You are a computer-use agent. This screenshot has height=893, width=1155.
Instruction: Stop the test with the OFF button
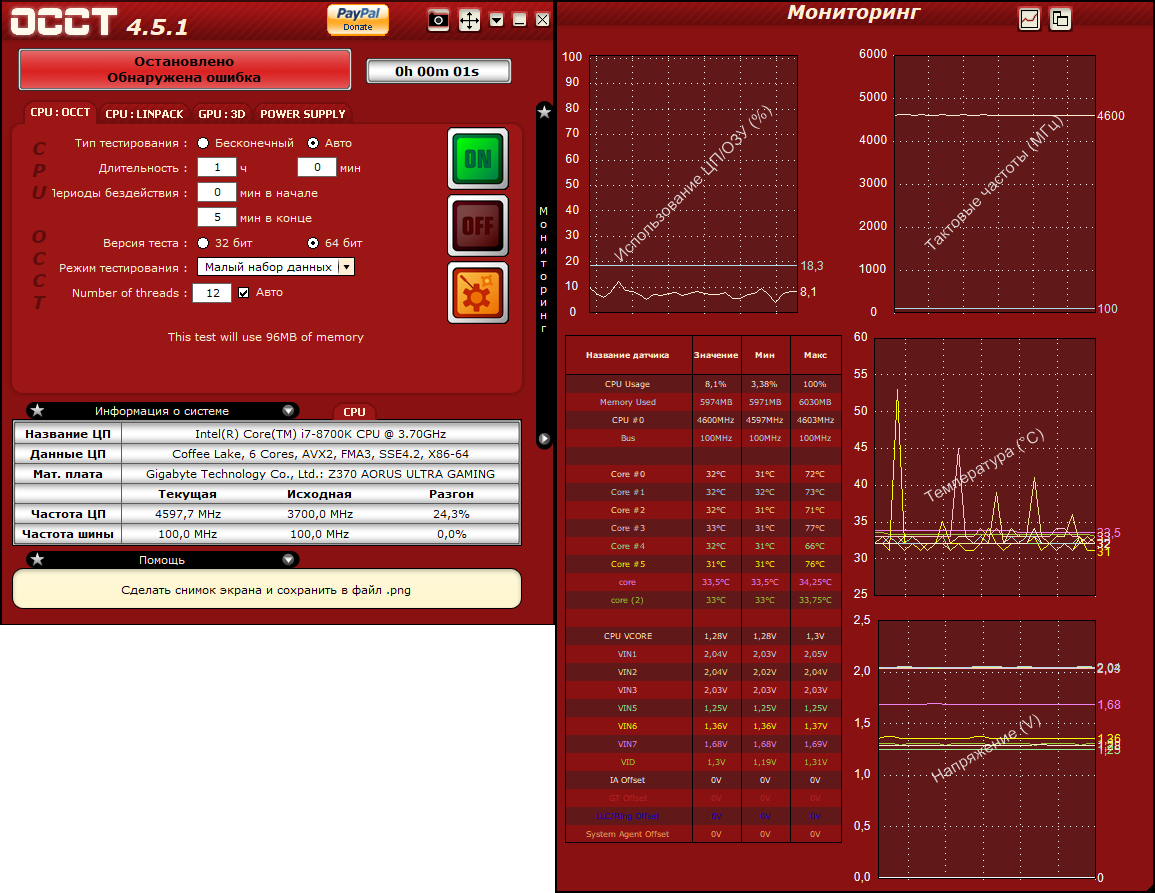[478, 225]
